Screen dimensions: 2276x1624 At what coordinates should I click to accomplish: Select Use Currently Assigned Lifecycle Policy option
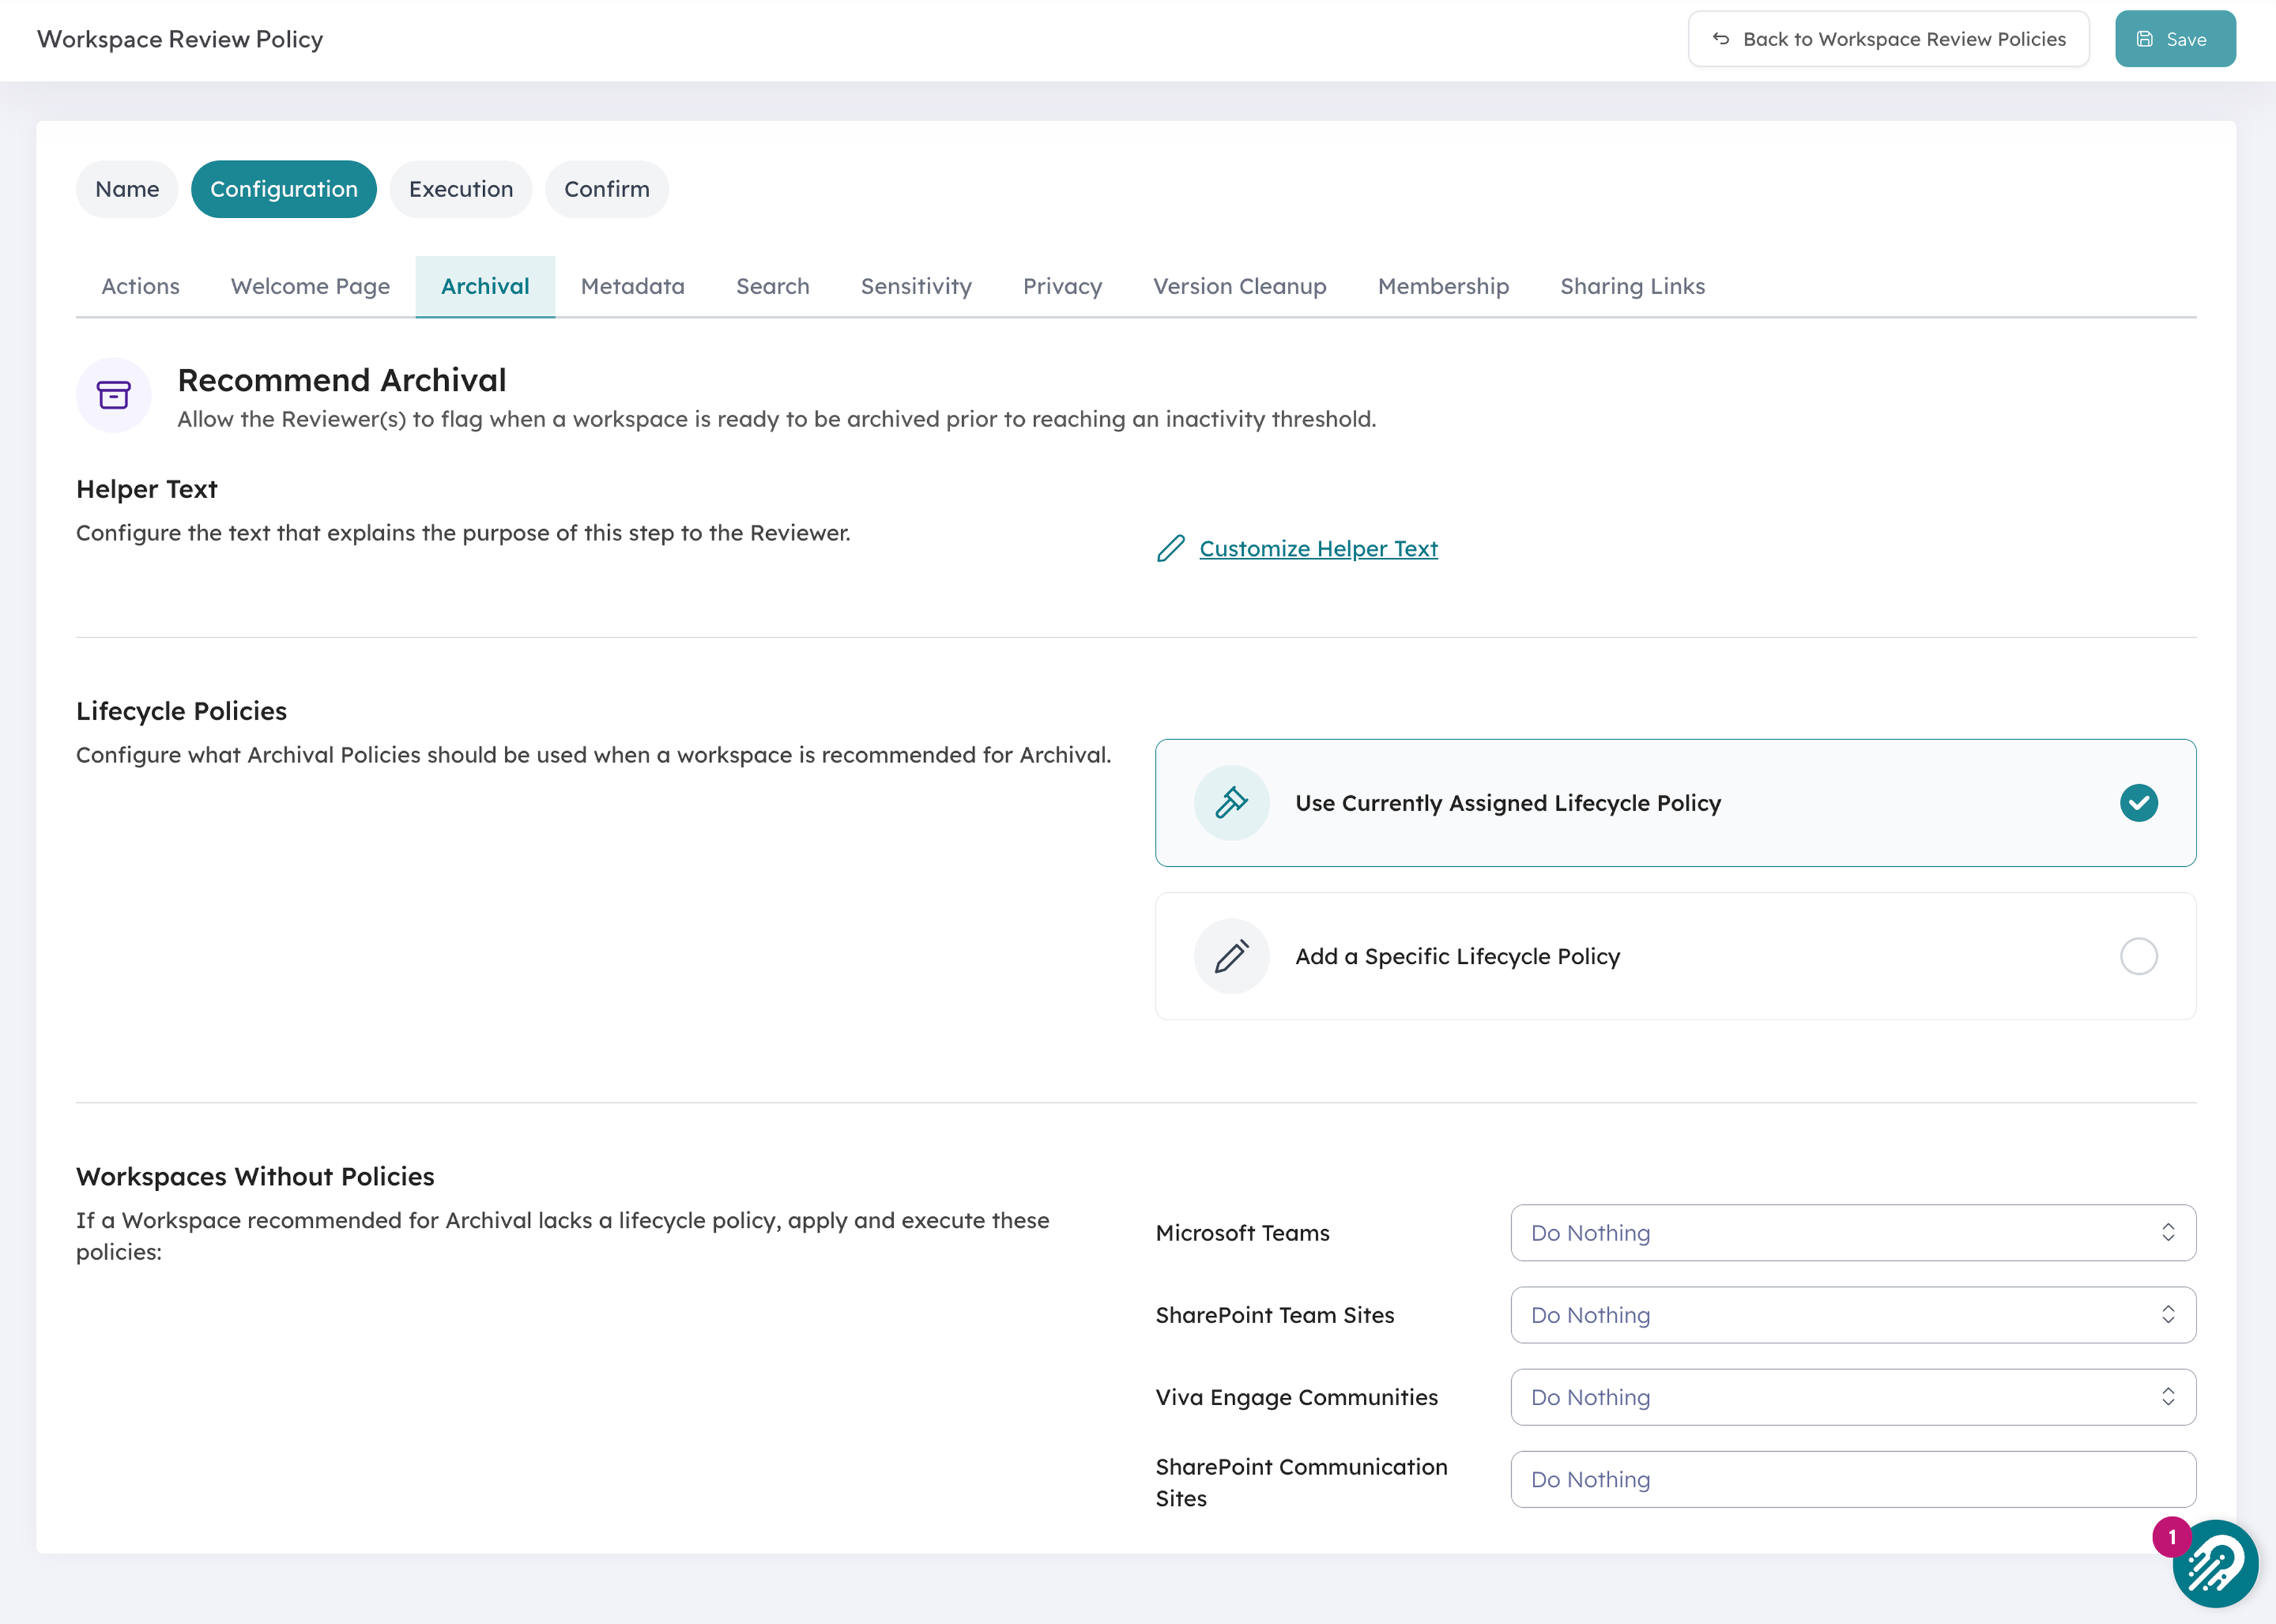coord(1675,802)
